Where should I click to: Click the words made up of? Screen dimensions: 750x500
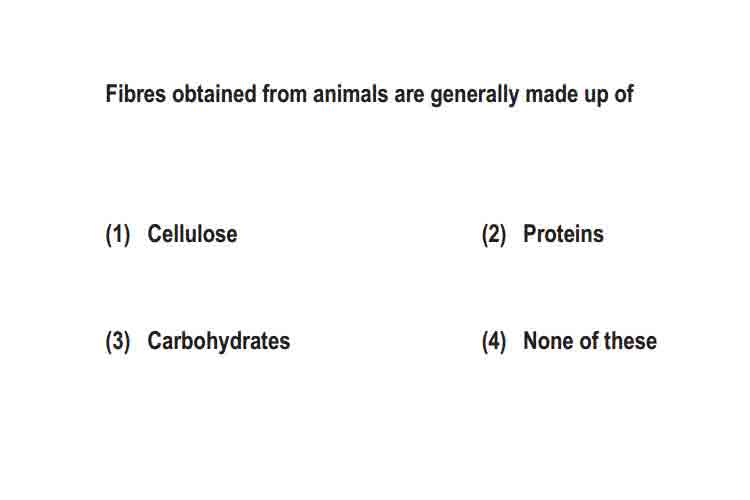coord(580,94)
